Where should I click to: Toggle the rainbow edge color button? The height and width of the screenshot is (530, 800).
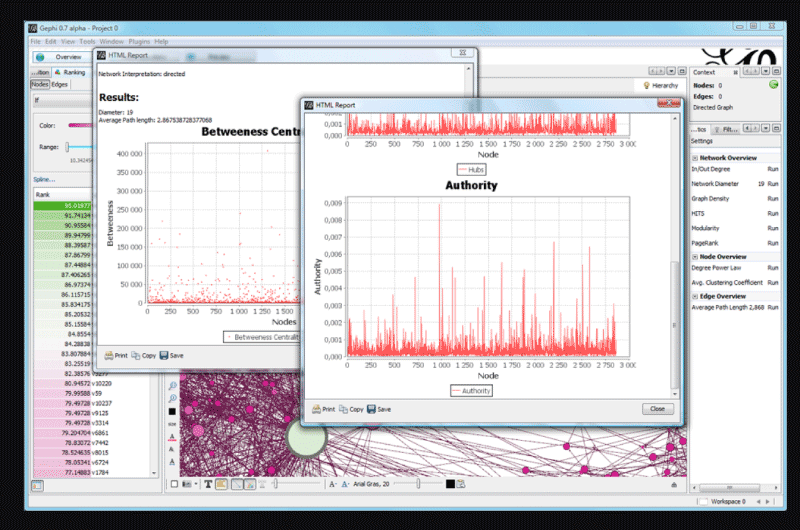click(x=249, y=484)
